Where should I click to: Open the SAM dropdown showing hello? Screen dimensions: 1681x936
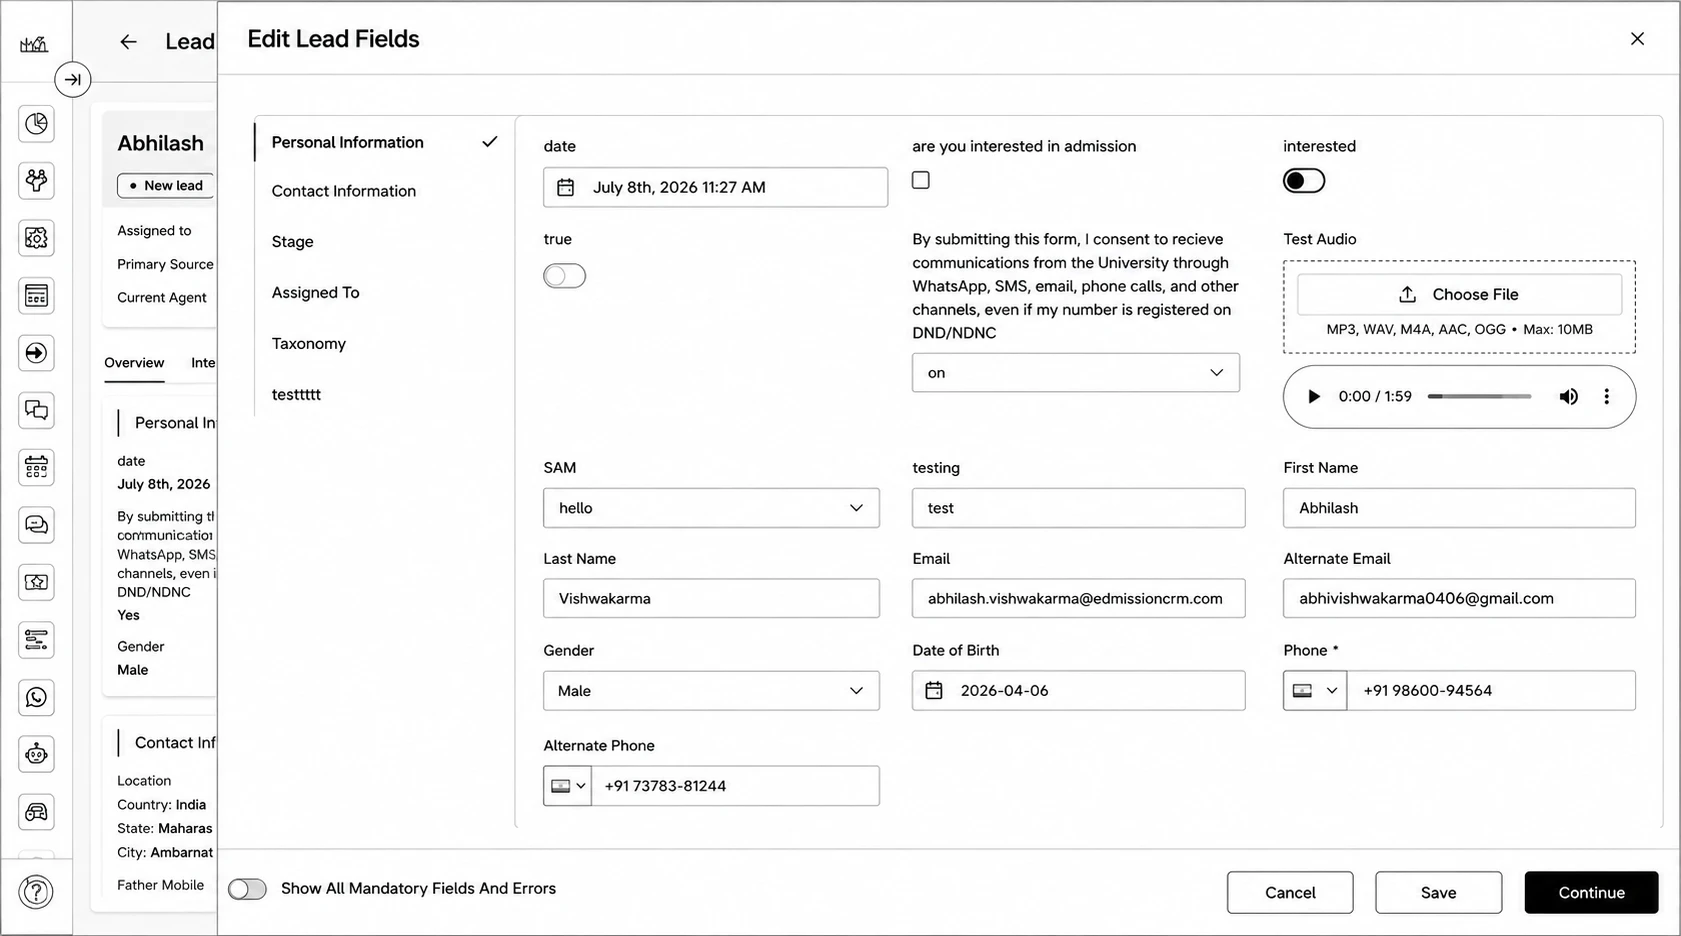coord(711,508)
